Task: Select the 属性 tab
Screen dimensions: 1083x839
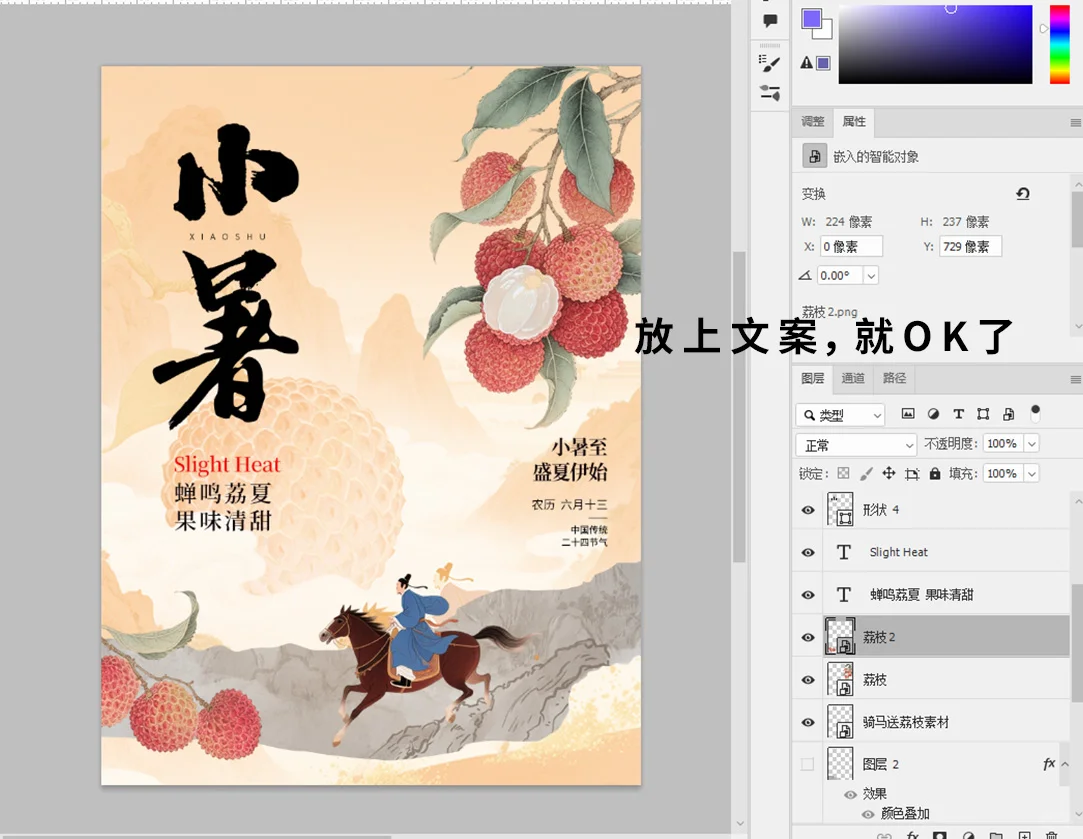Action: coord(854,122)
